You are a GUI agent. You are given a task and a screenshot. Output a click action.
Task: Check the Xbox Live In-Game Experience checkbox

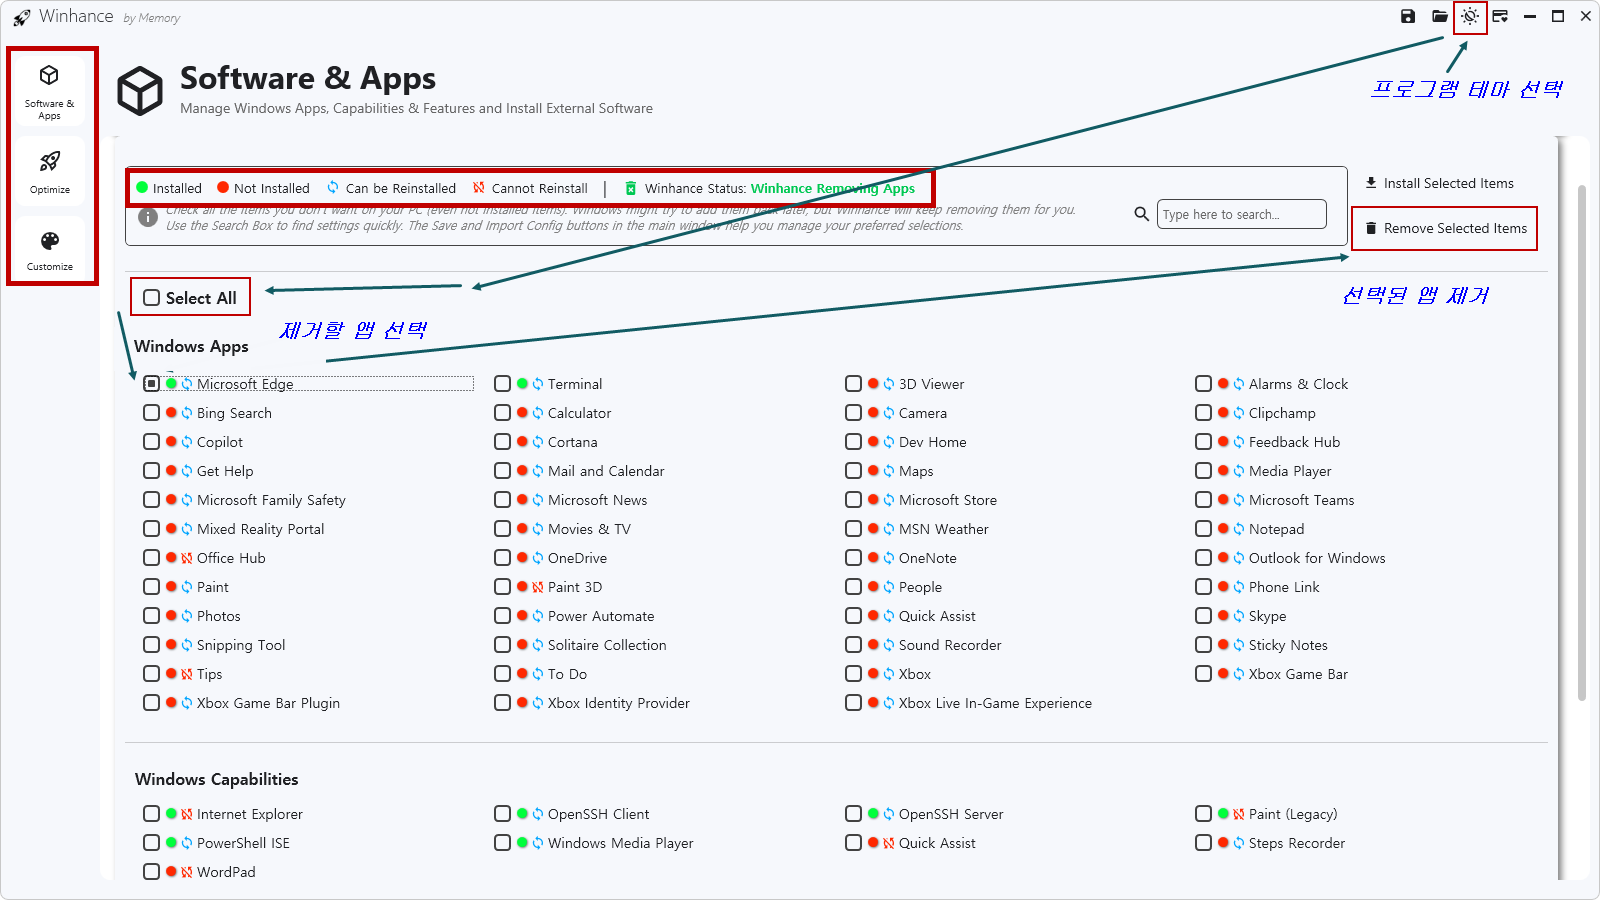[x=854, y=702]
